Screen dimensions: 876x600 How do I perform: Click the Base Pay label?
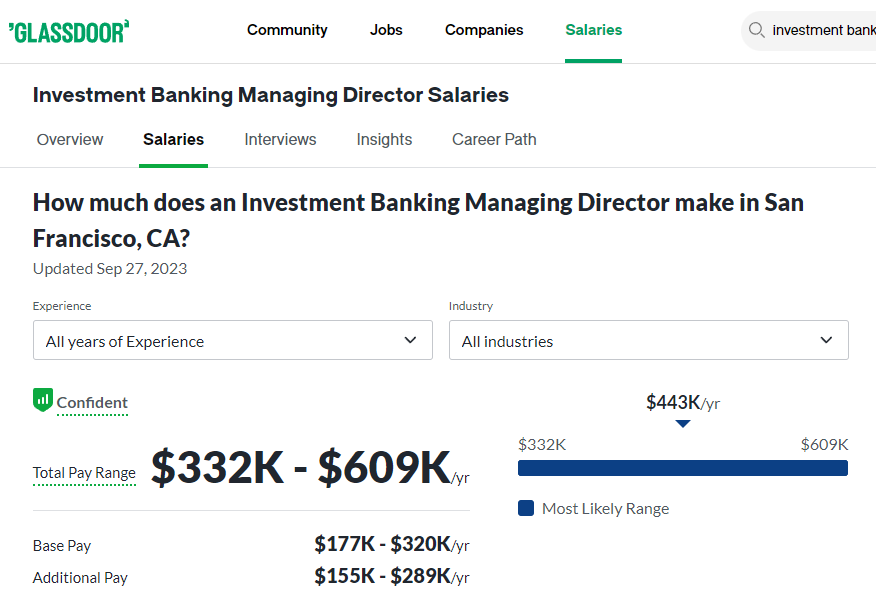pos(62,546)
